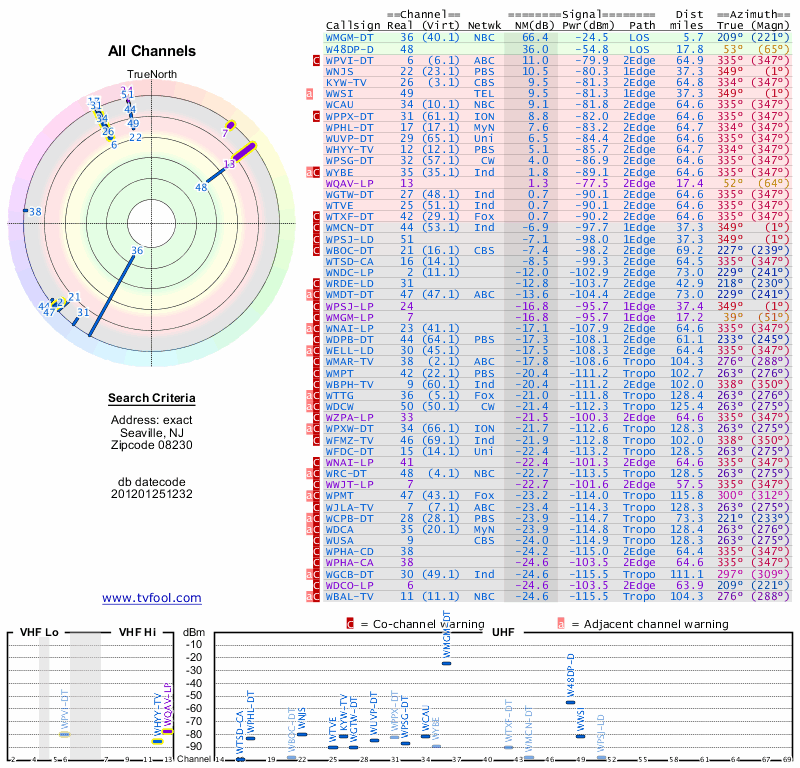This screenshot has height=768, width=800.
Task: Click the WMGM-DT callsign in the table
Action: tap(349, 37)
